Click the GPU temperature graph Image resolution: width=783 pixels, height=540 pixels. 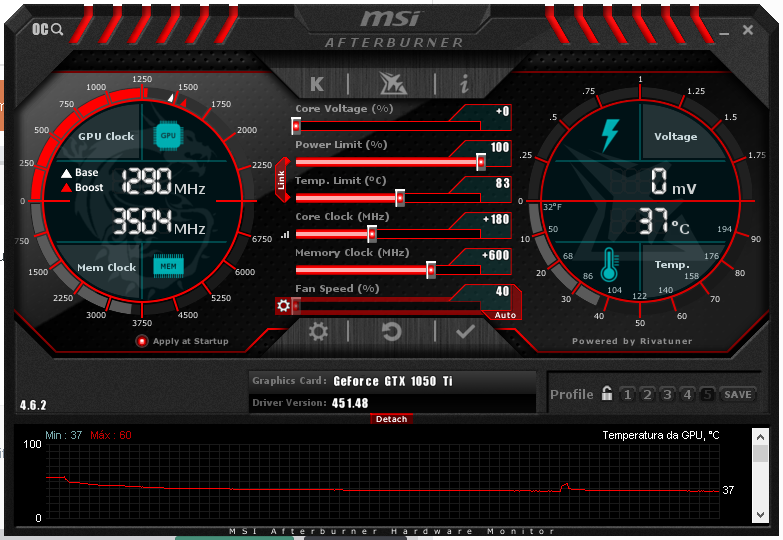pos(383,481)
